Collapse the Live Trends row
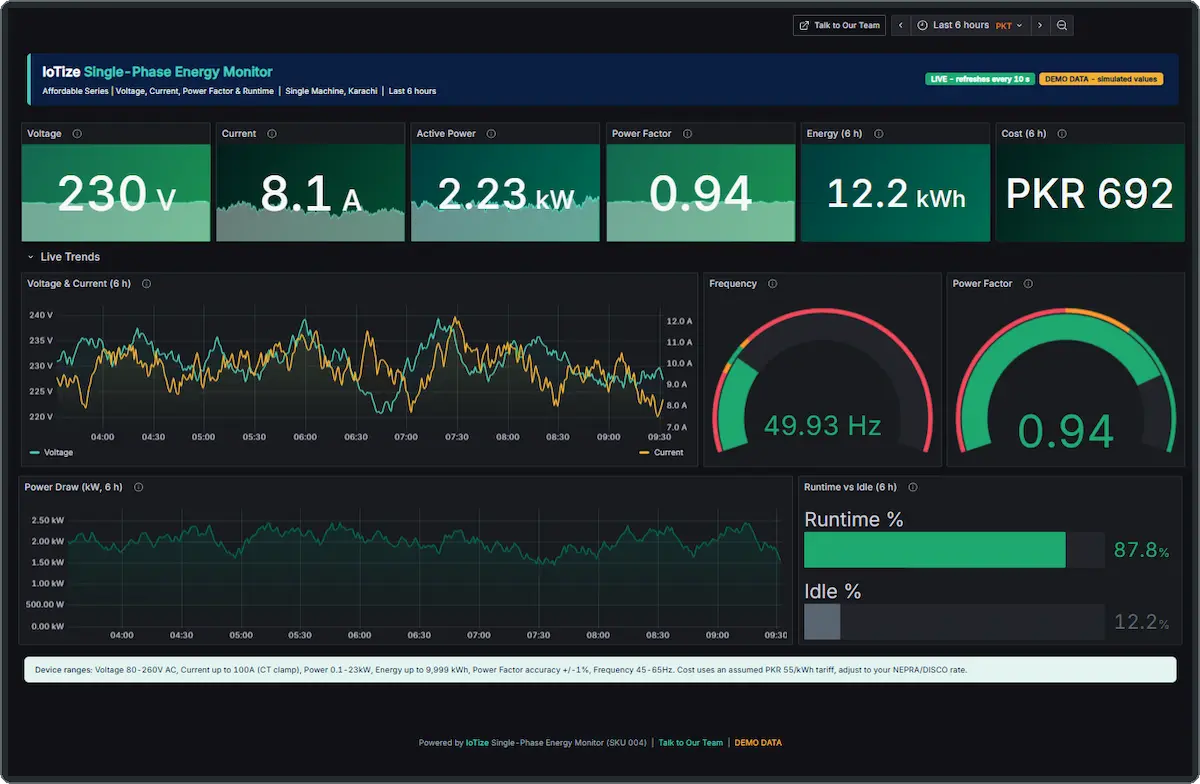 [x=31, y=257]
